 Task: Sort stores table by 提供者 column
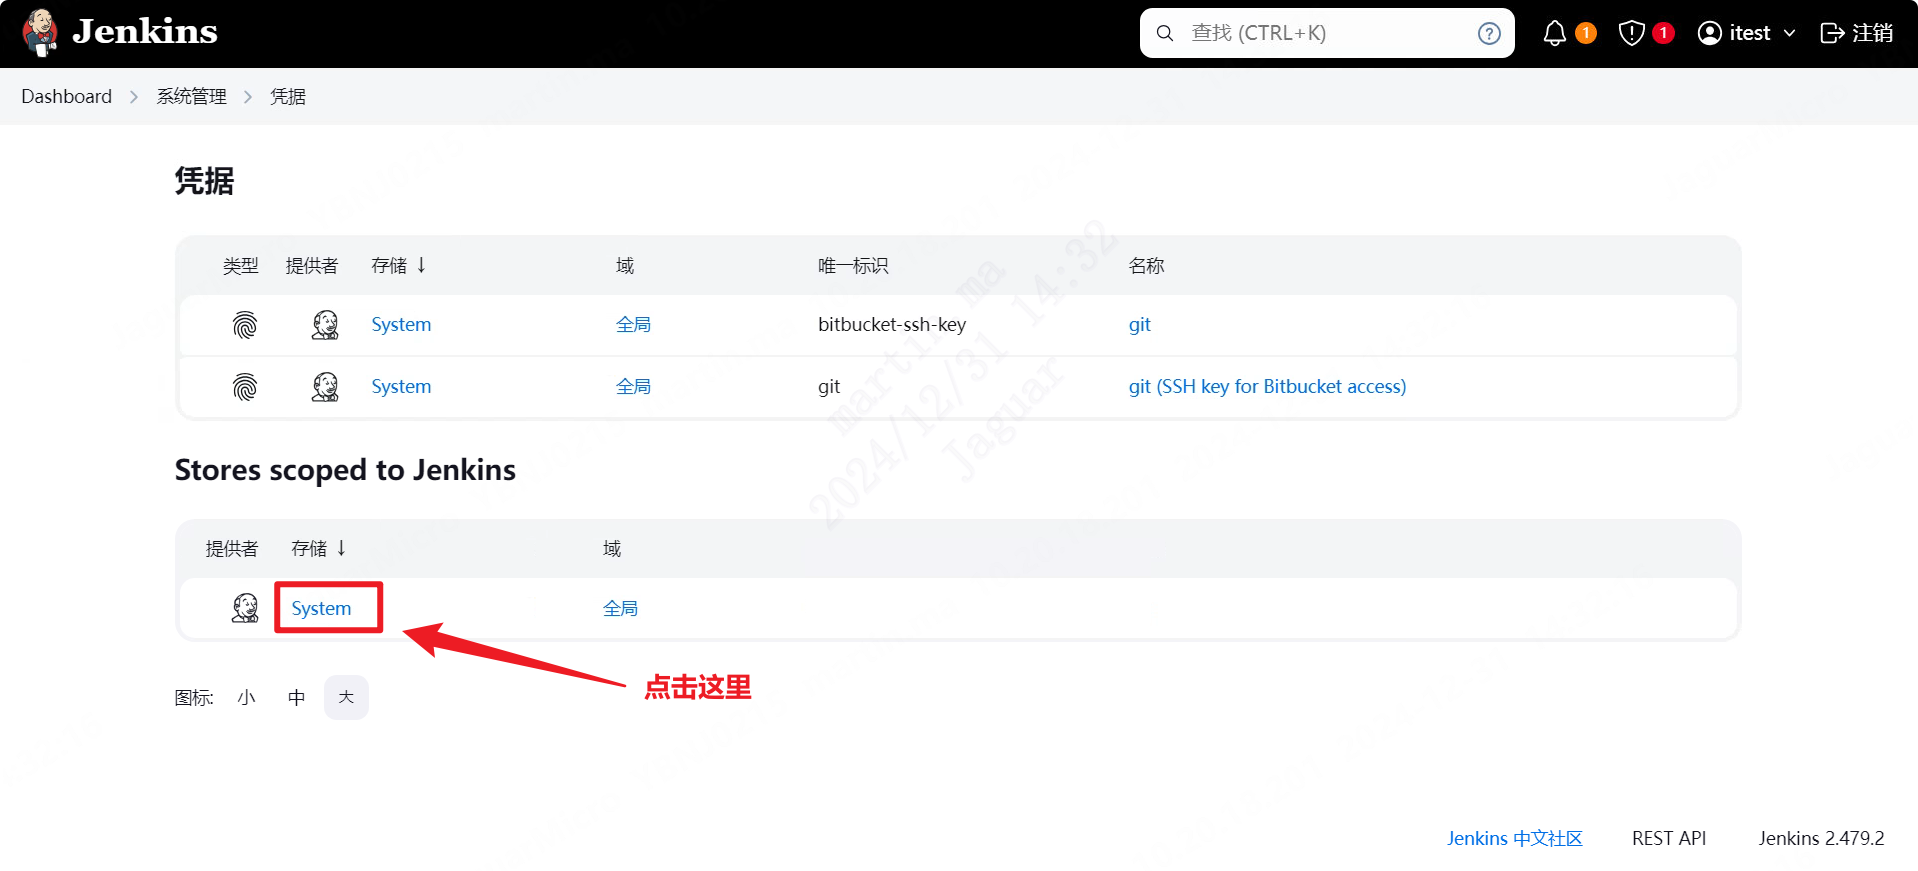coord(232,548)
